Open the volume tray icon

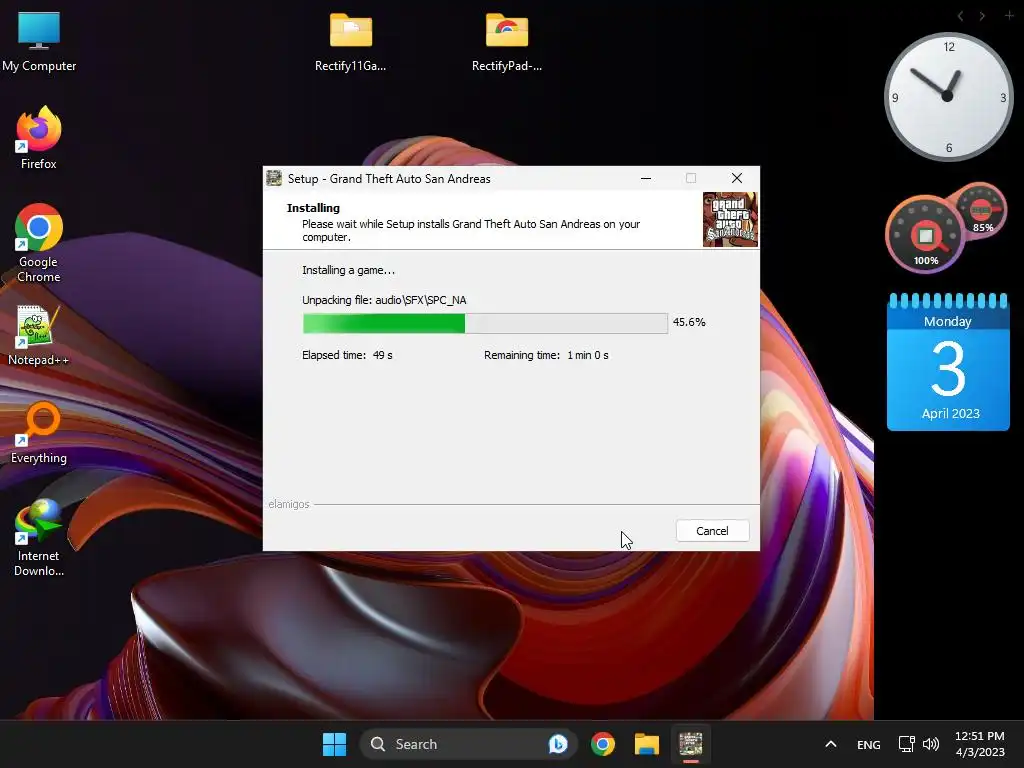pyautogui.click(x=931, y=744)
